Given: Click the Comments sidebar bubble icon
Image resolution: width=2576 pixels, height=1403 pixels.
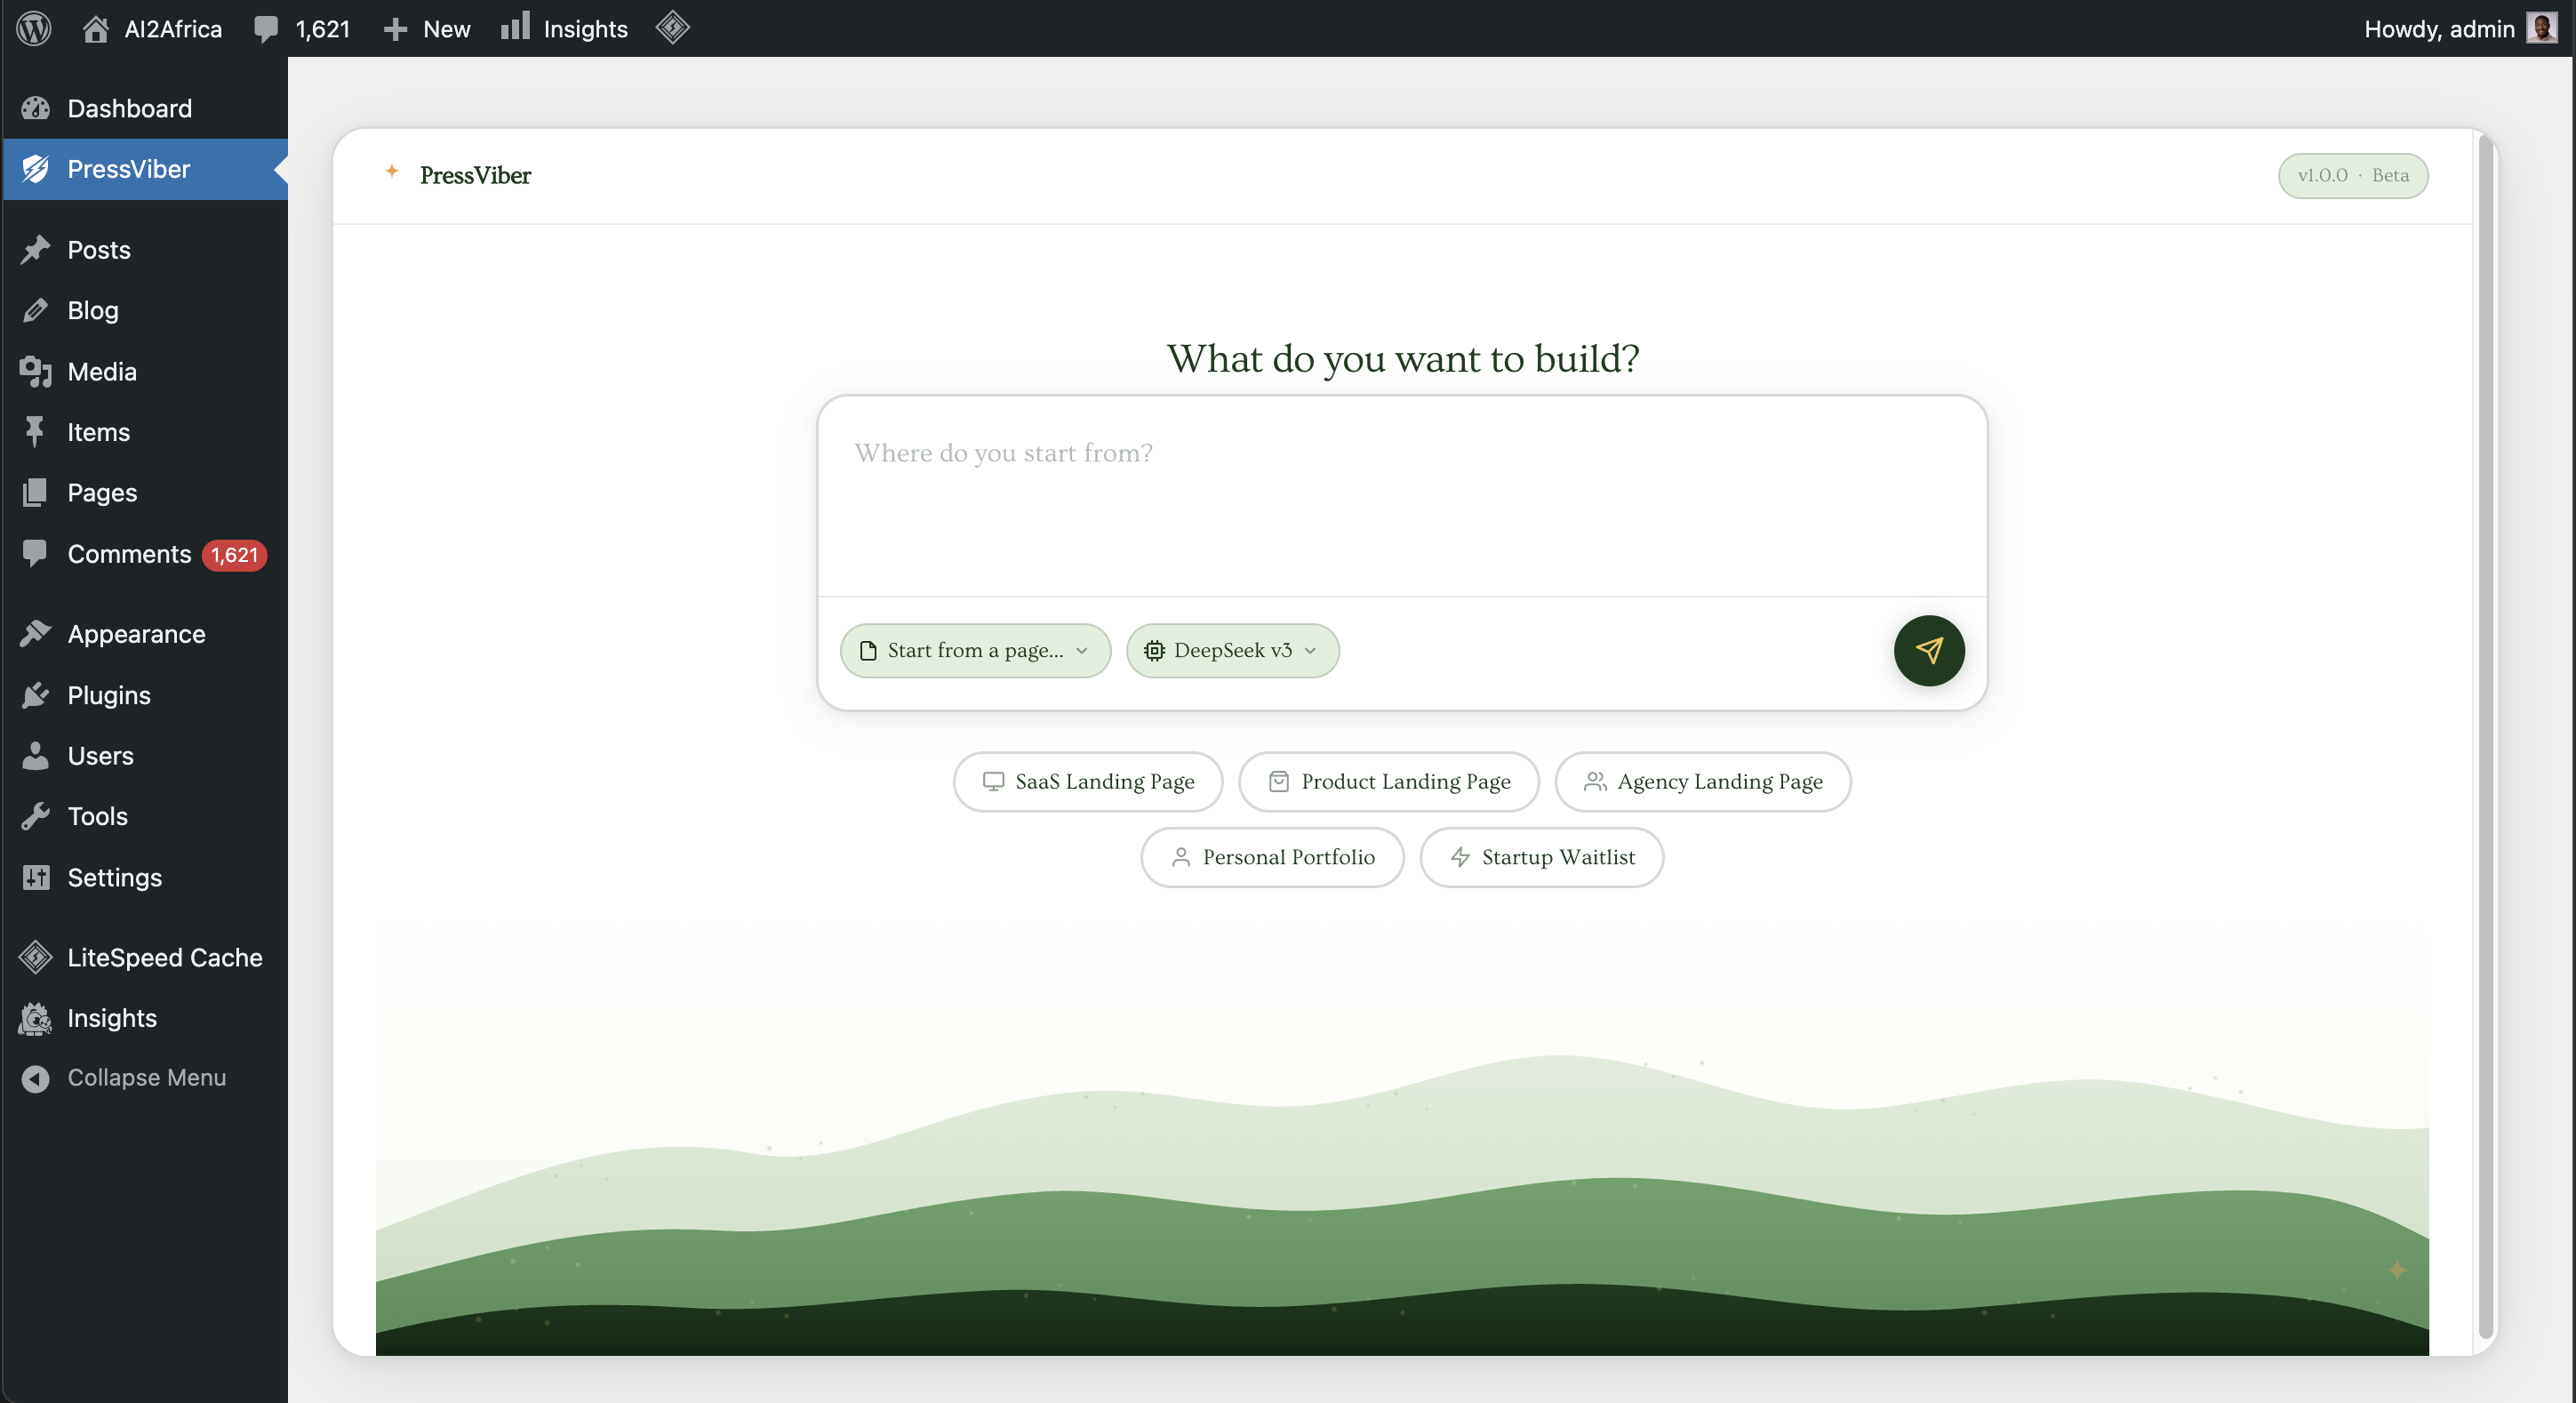Looking at the screenshot, I should point(35,553).
